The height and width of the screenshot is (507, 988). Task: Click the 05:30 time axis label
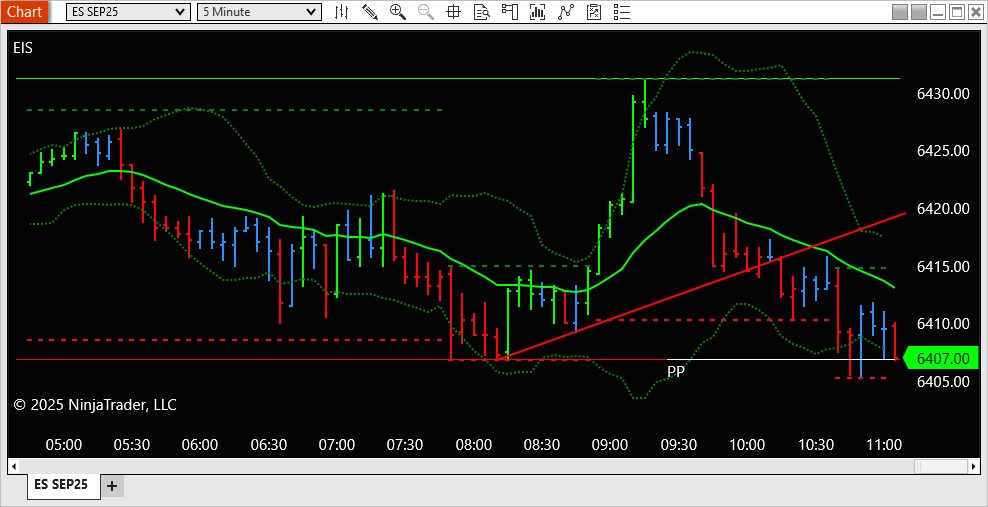[131, 445]
